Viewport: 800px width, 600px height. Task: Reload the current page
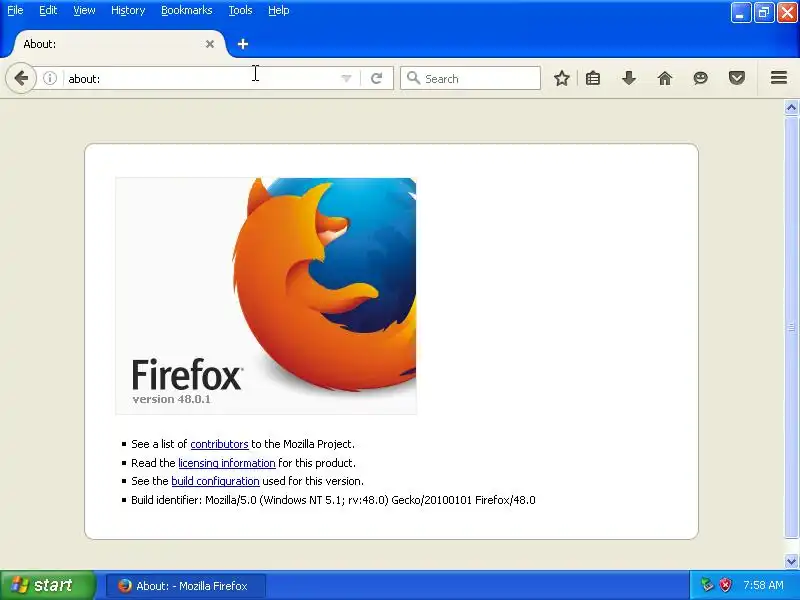click(x=377, y=78)
